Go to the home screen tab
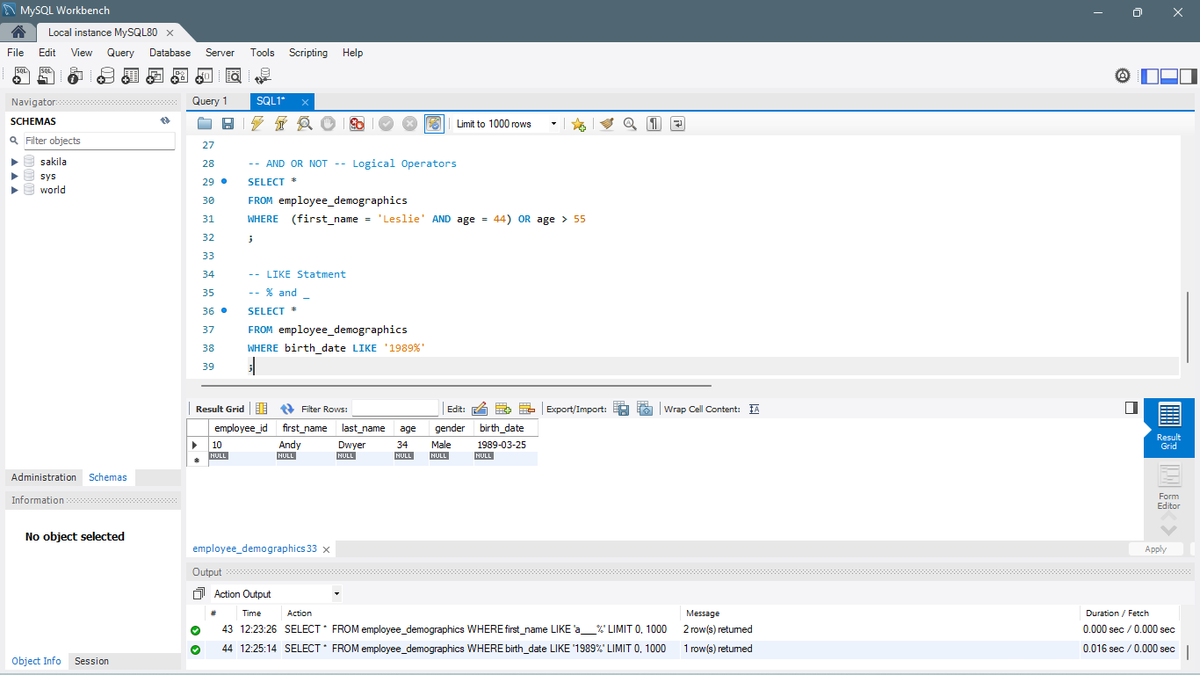Viewport: 1200px width, 675px height. (x=17, y=32)
